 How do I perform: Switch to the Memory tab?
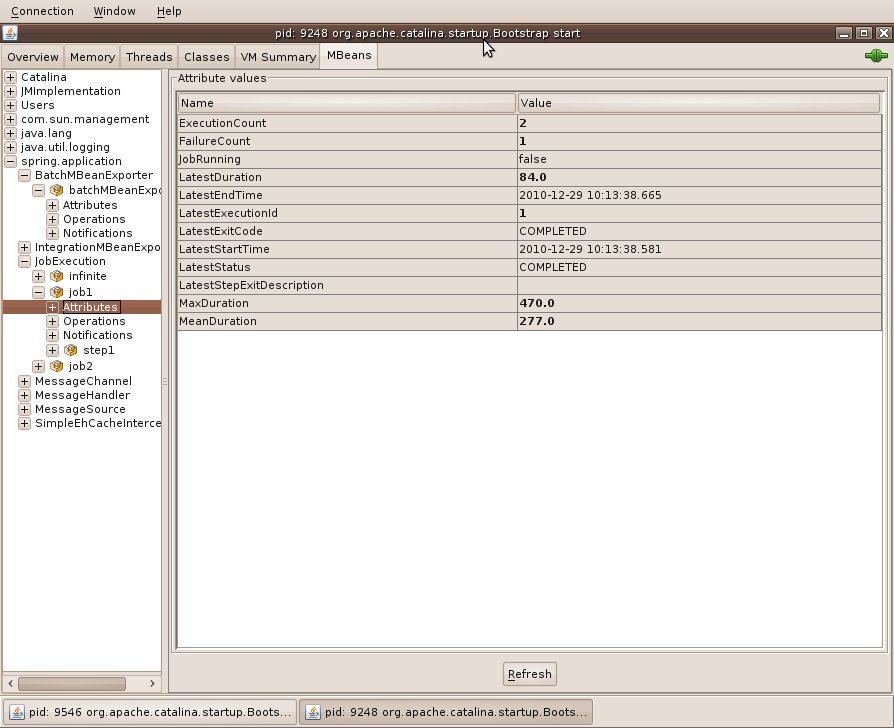pos(91,56)
